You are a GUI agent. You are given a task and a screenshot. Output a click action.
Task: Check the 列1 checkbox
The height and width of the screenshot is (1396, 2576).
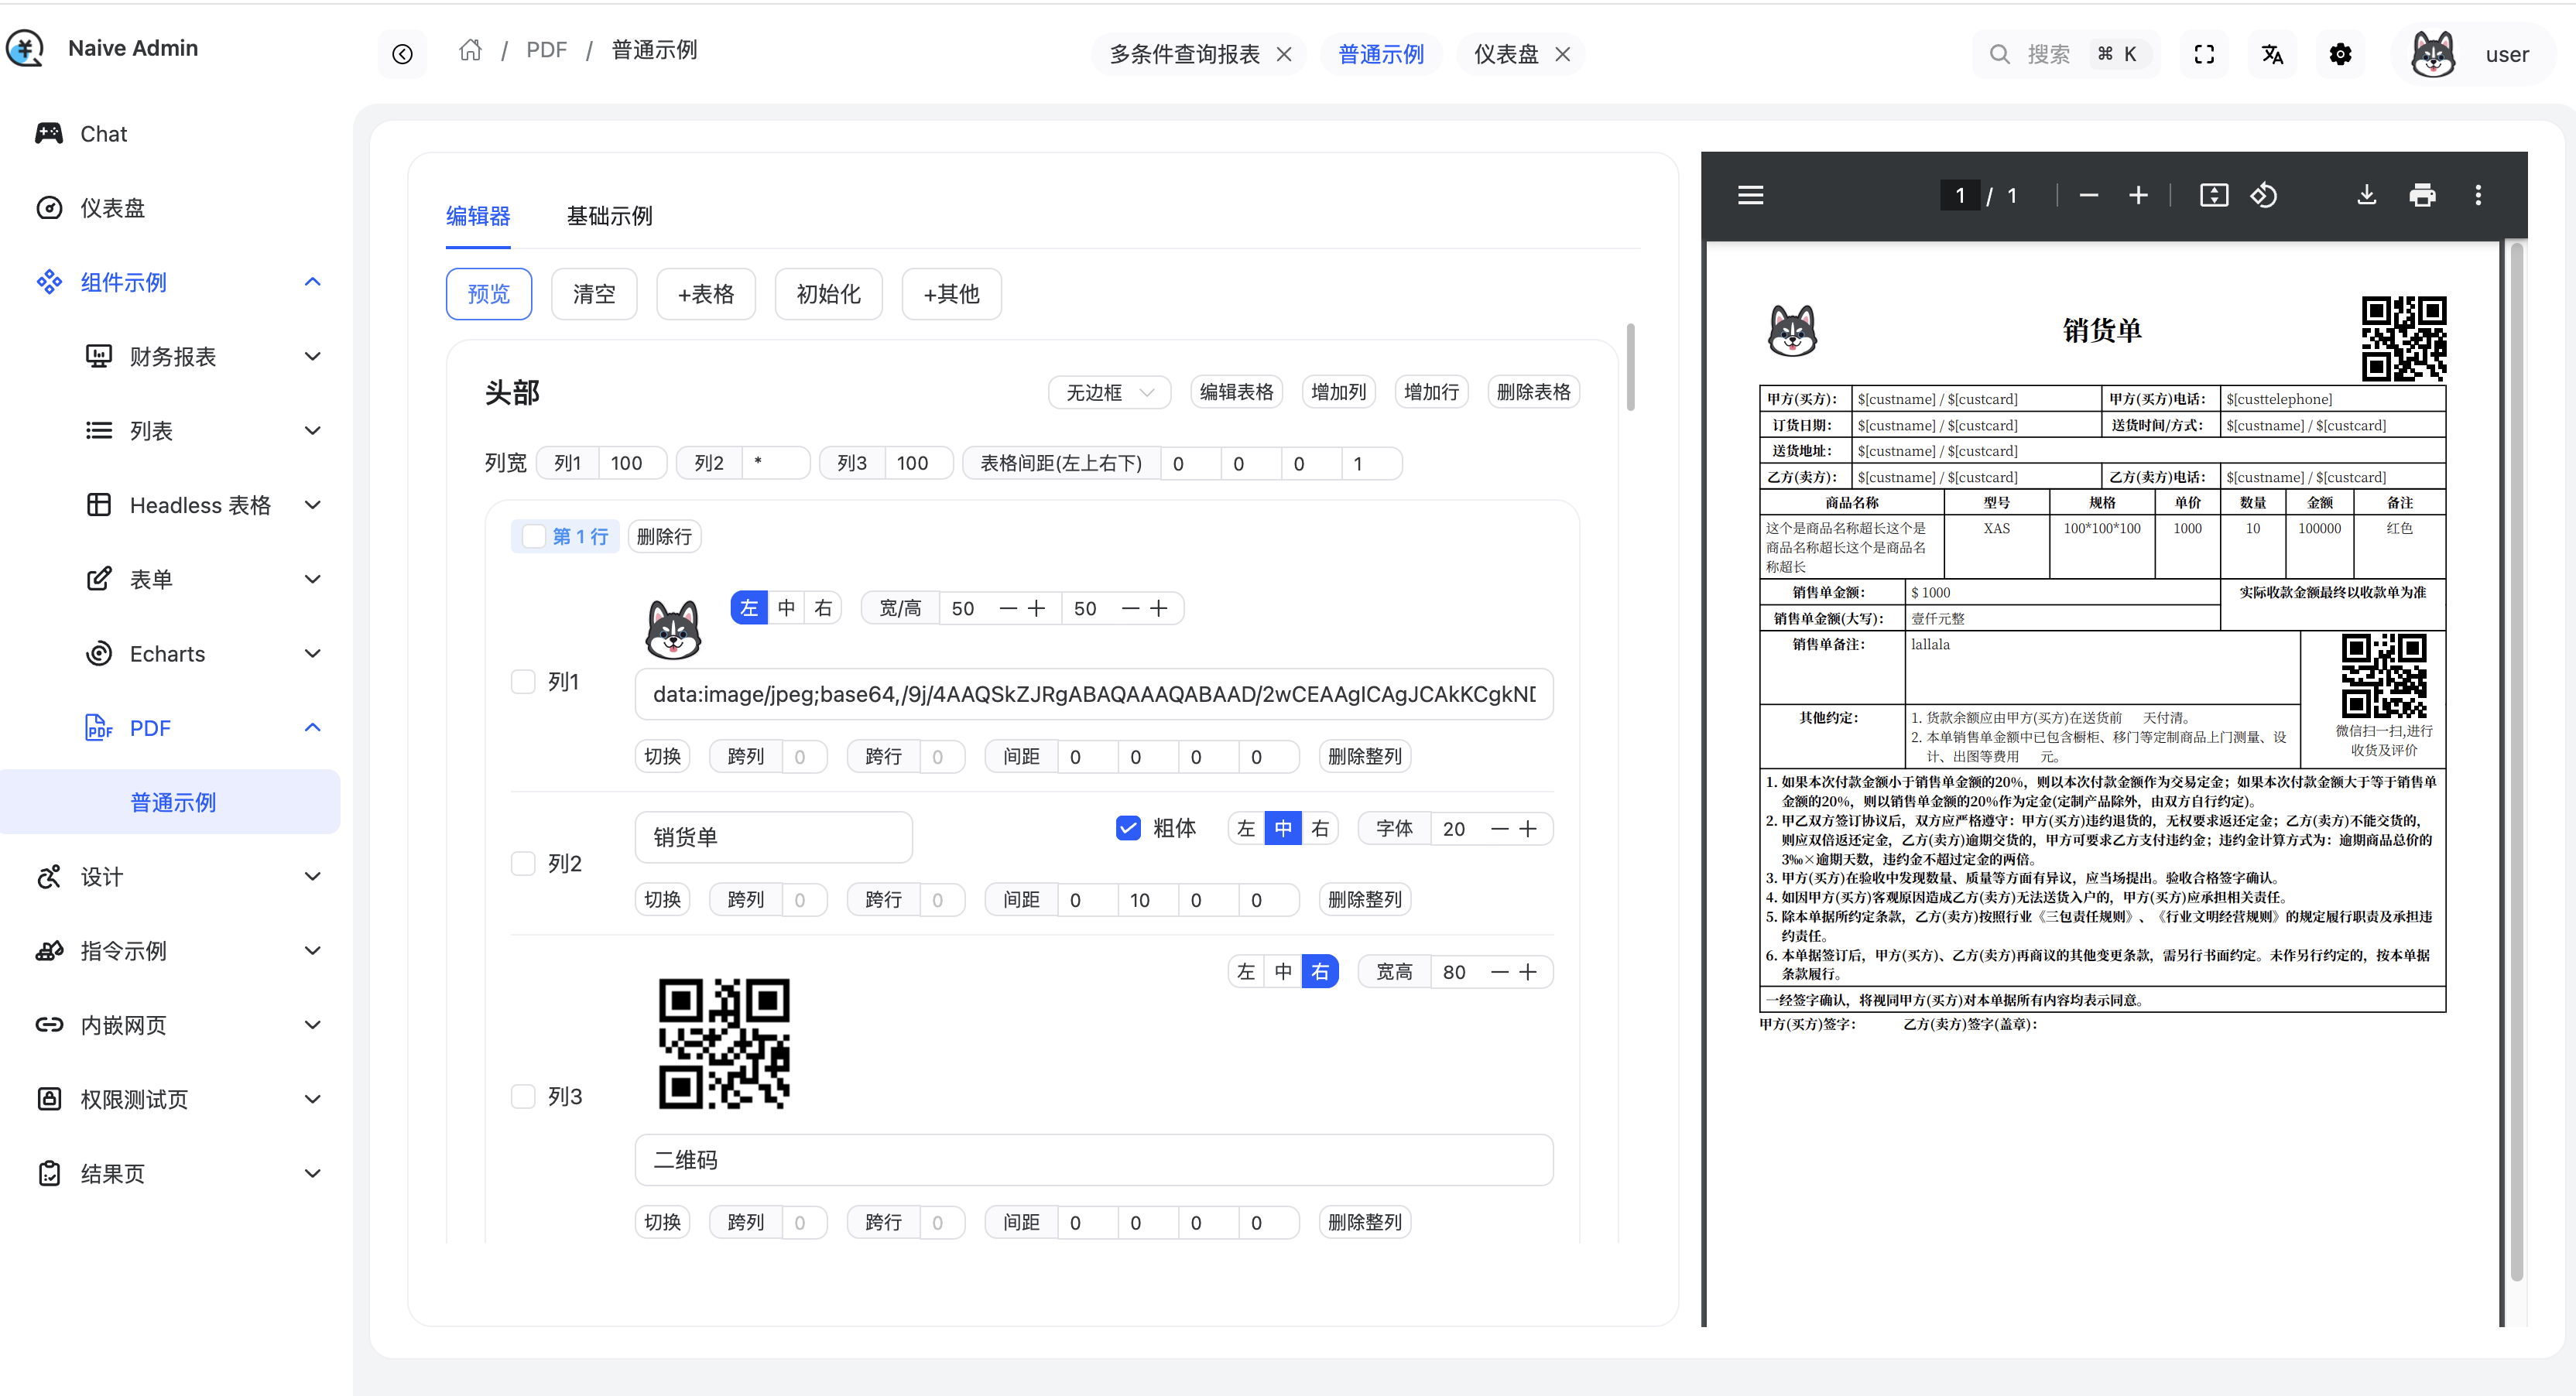523,682
